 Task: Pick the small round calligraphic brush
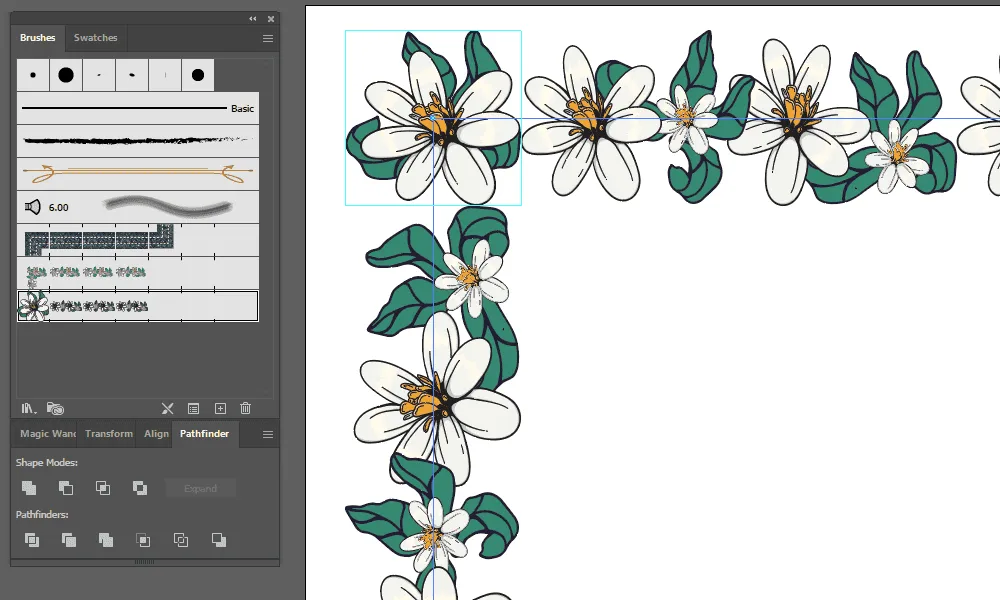click(x=33, y=75)
